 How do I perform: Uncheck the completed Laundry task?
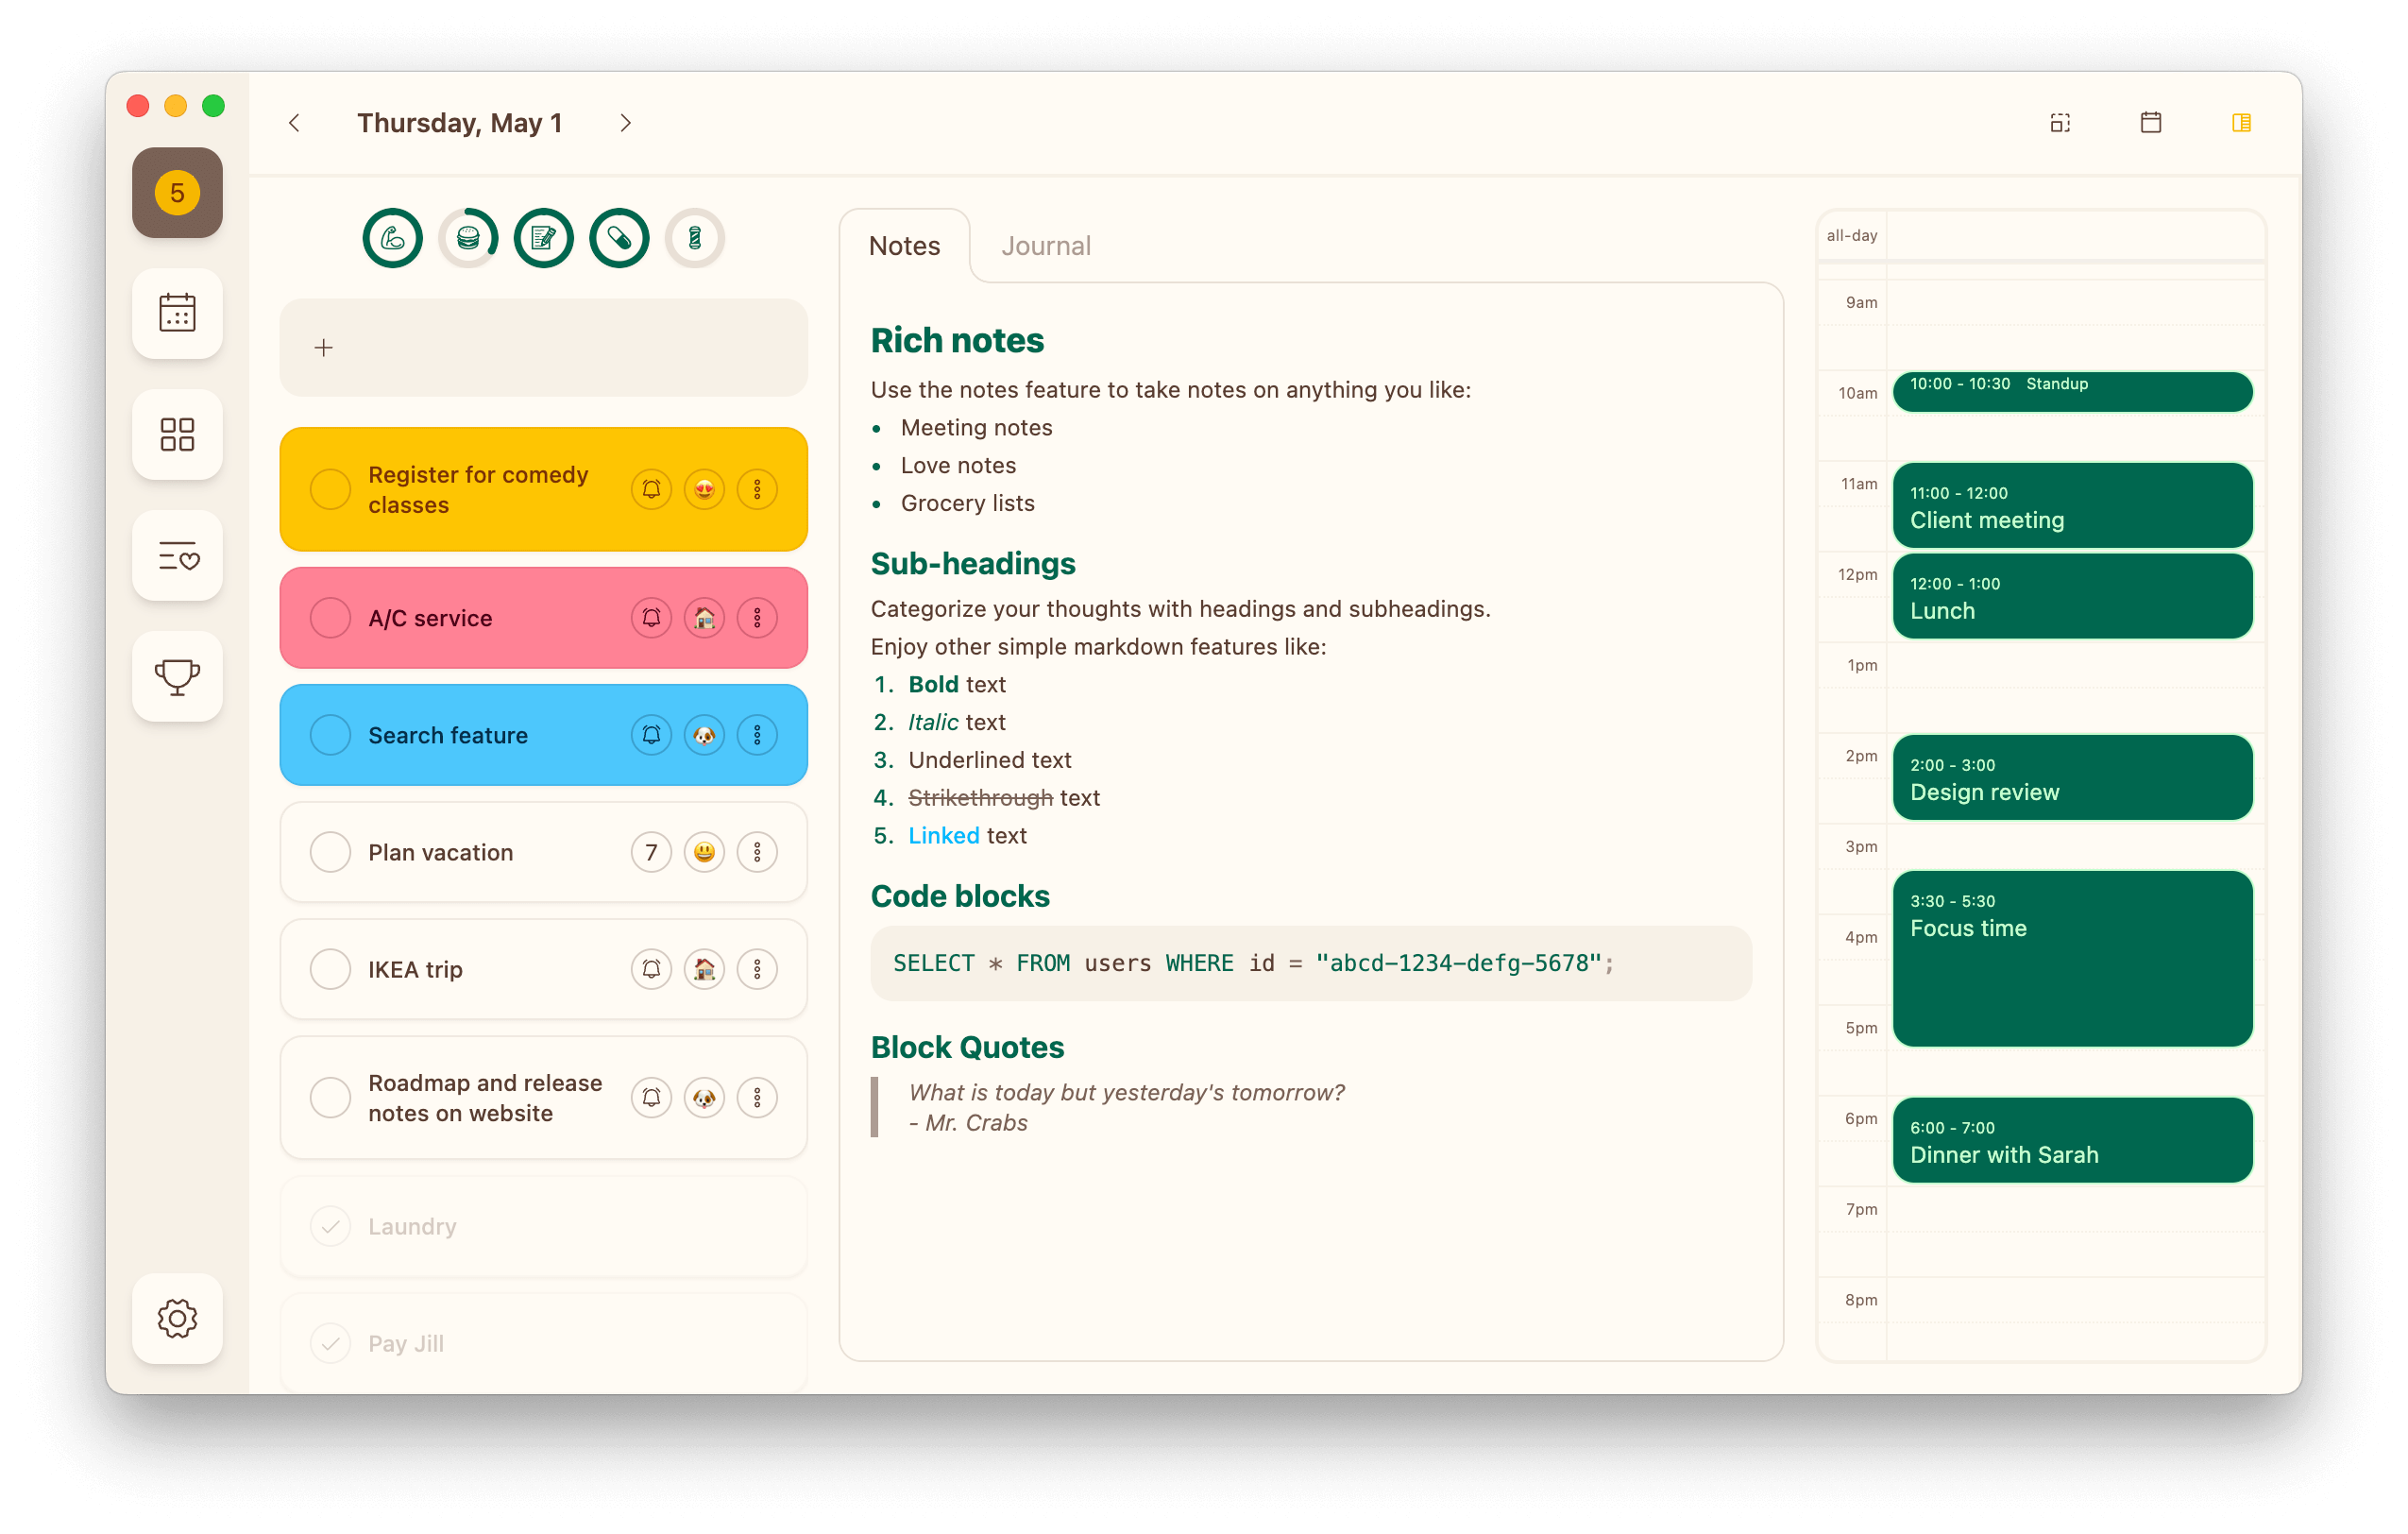(330, 1226)
